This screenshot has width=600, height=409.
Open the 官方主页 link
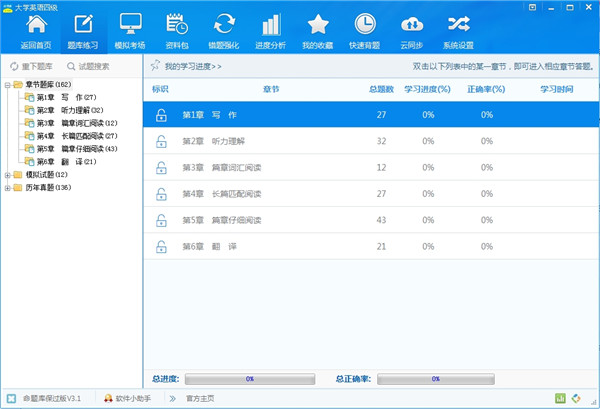pyautogui.click(x=200, y=399)
